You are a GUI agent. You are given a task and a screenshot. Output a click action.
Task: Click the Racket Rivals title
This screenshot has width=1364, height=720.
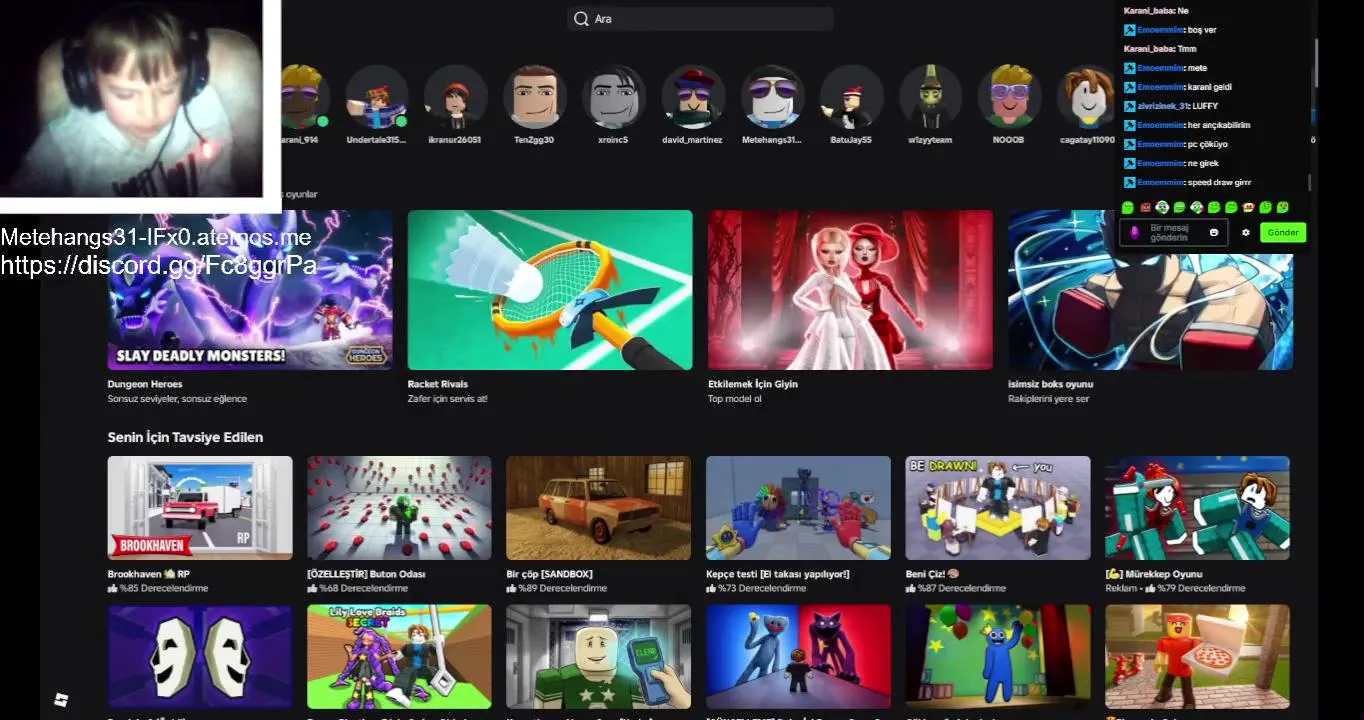[438, 384]
